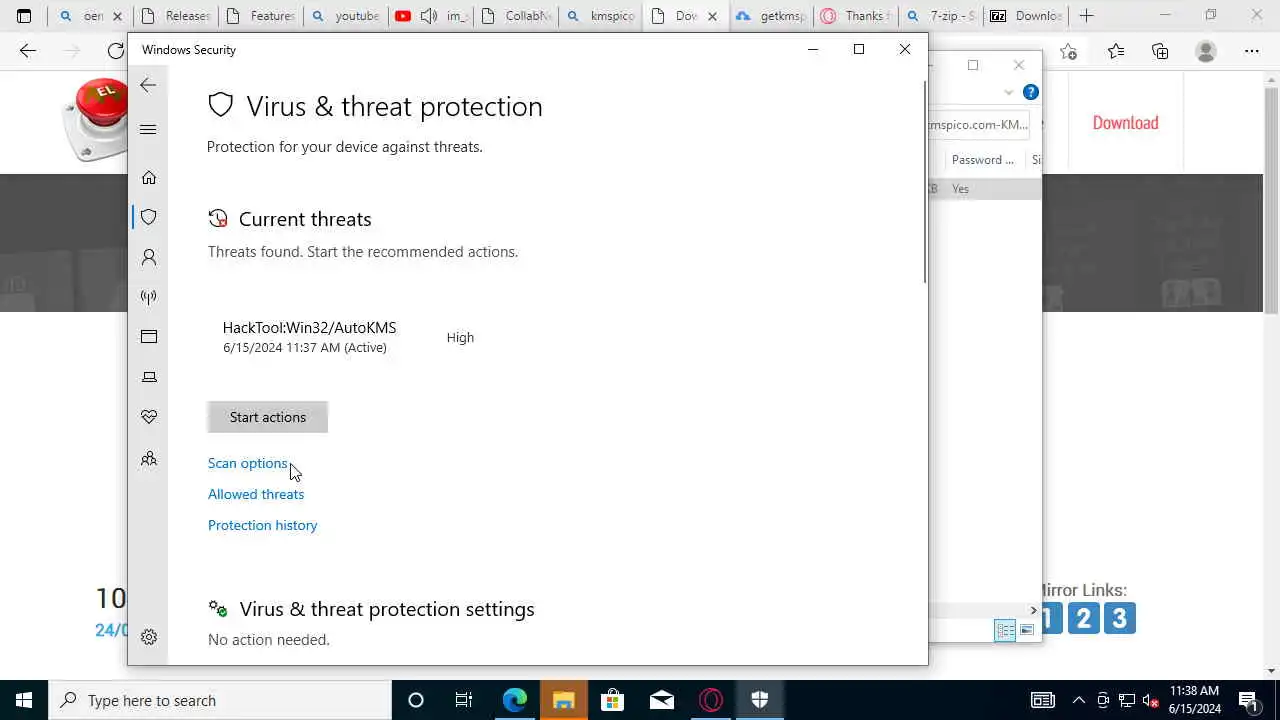This screenshot has height=720, width=1280.
Task: Open mirror link 3
Action: (1119, 618)
